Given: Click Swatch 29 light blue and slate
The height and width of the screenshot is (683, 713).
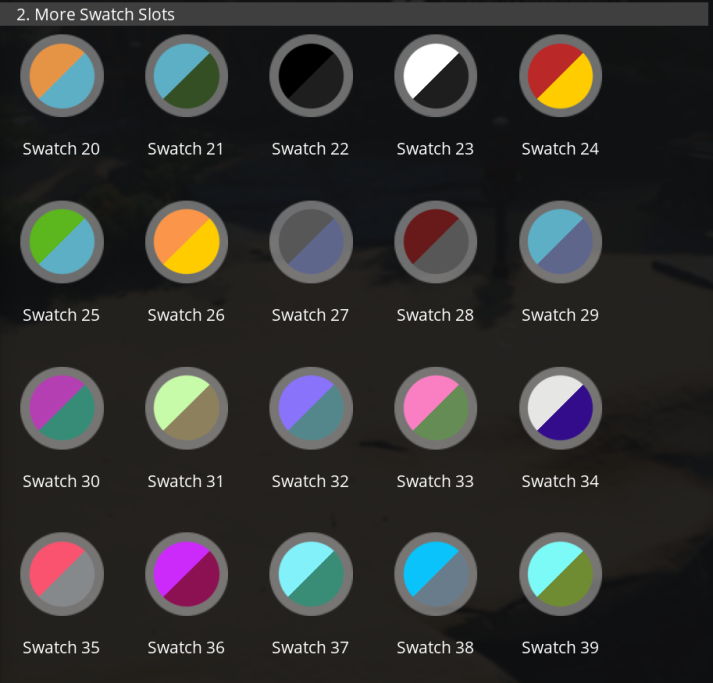Looking at the screenshot, I should [x=560, y=242].
